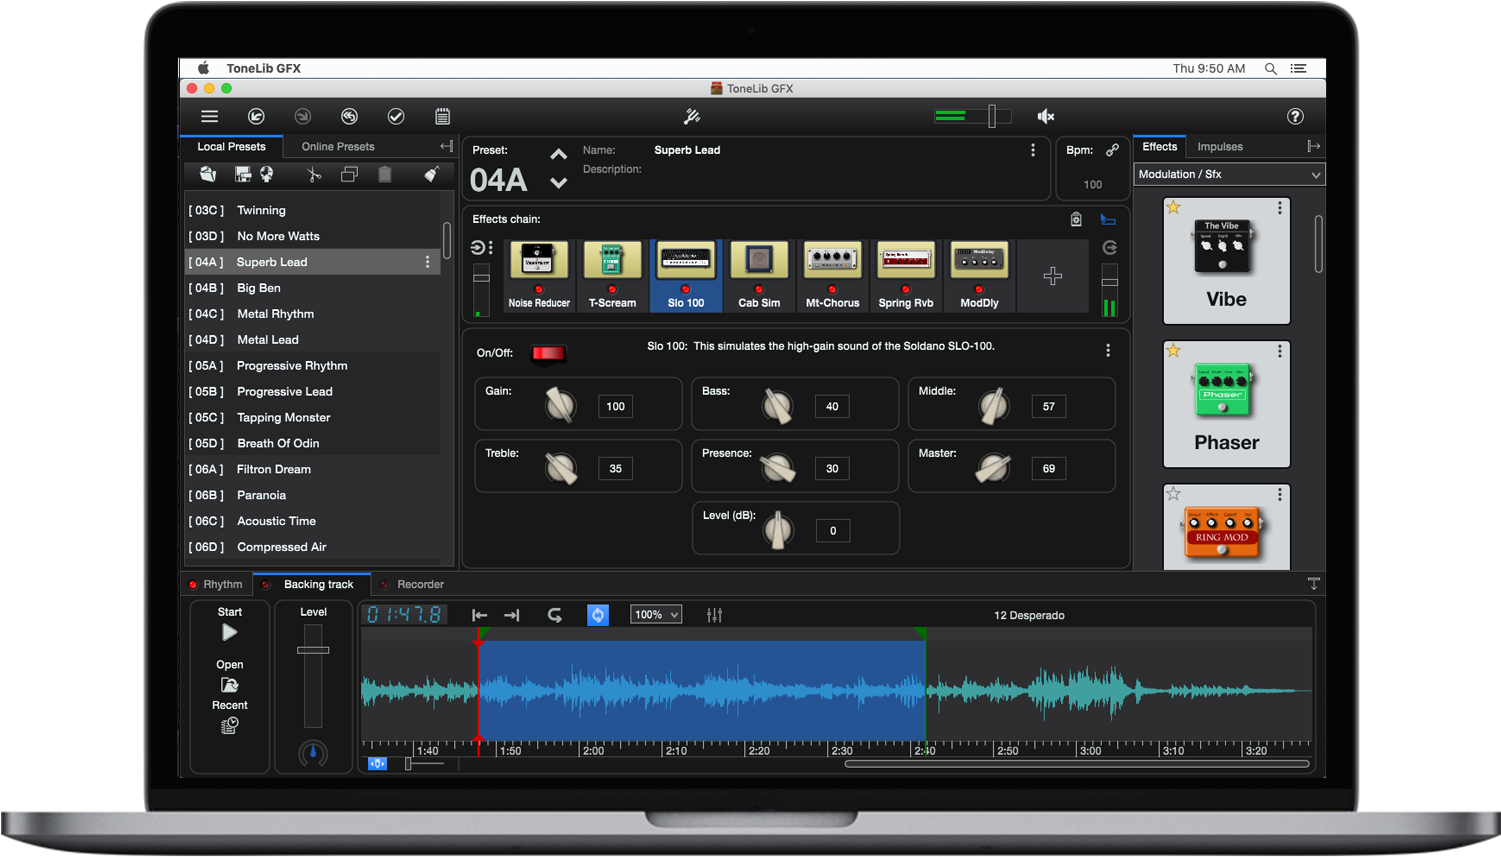Open help with the question mark icon
The image size is (1501, 857).
coord(1295,116)
